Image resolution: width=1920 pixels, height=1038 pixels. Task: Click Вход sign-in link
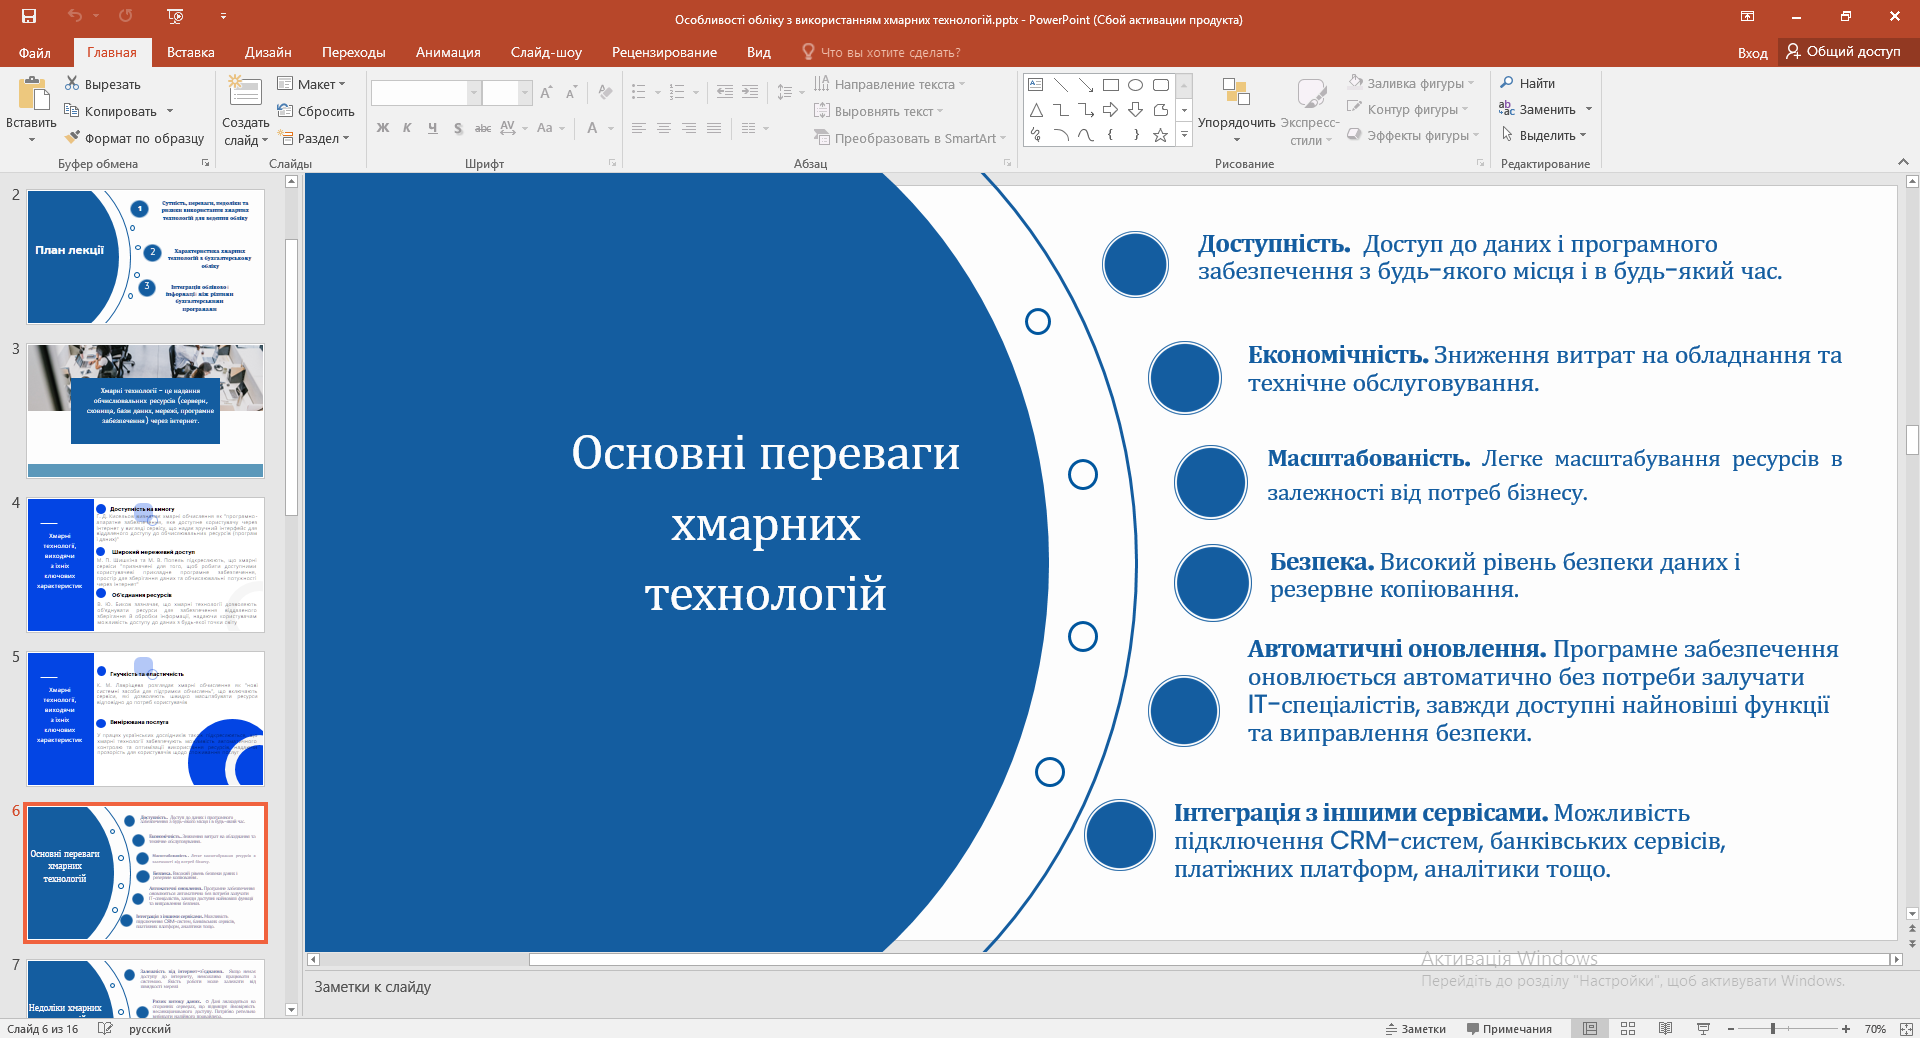click(1752, 52)
